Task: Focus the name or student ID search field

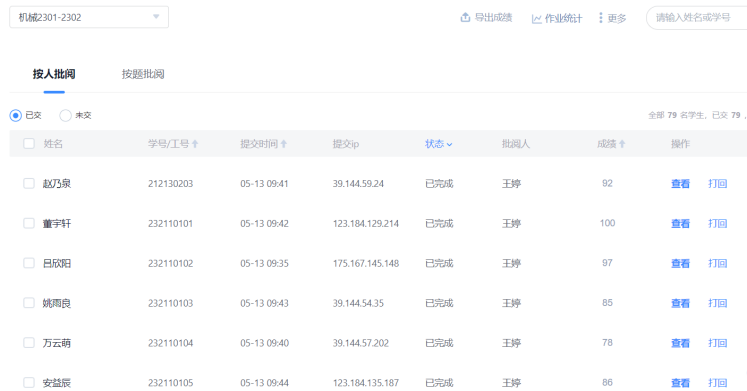Action: [x=697, y=18]
